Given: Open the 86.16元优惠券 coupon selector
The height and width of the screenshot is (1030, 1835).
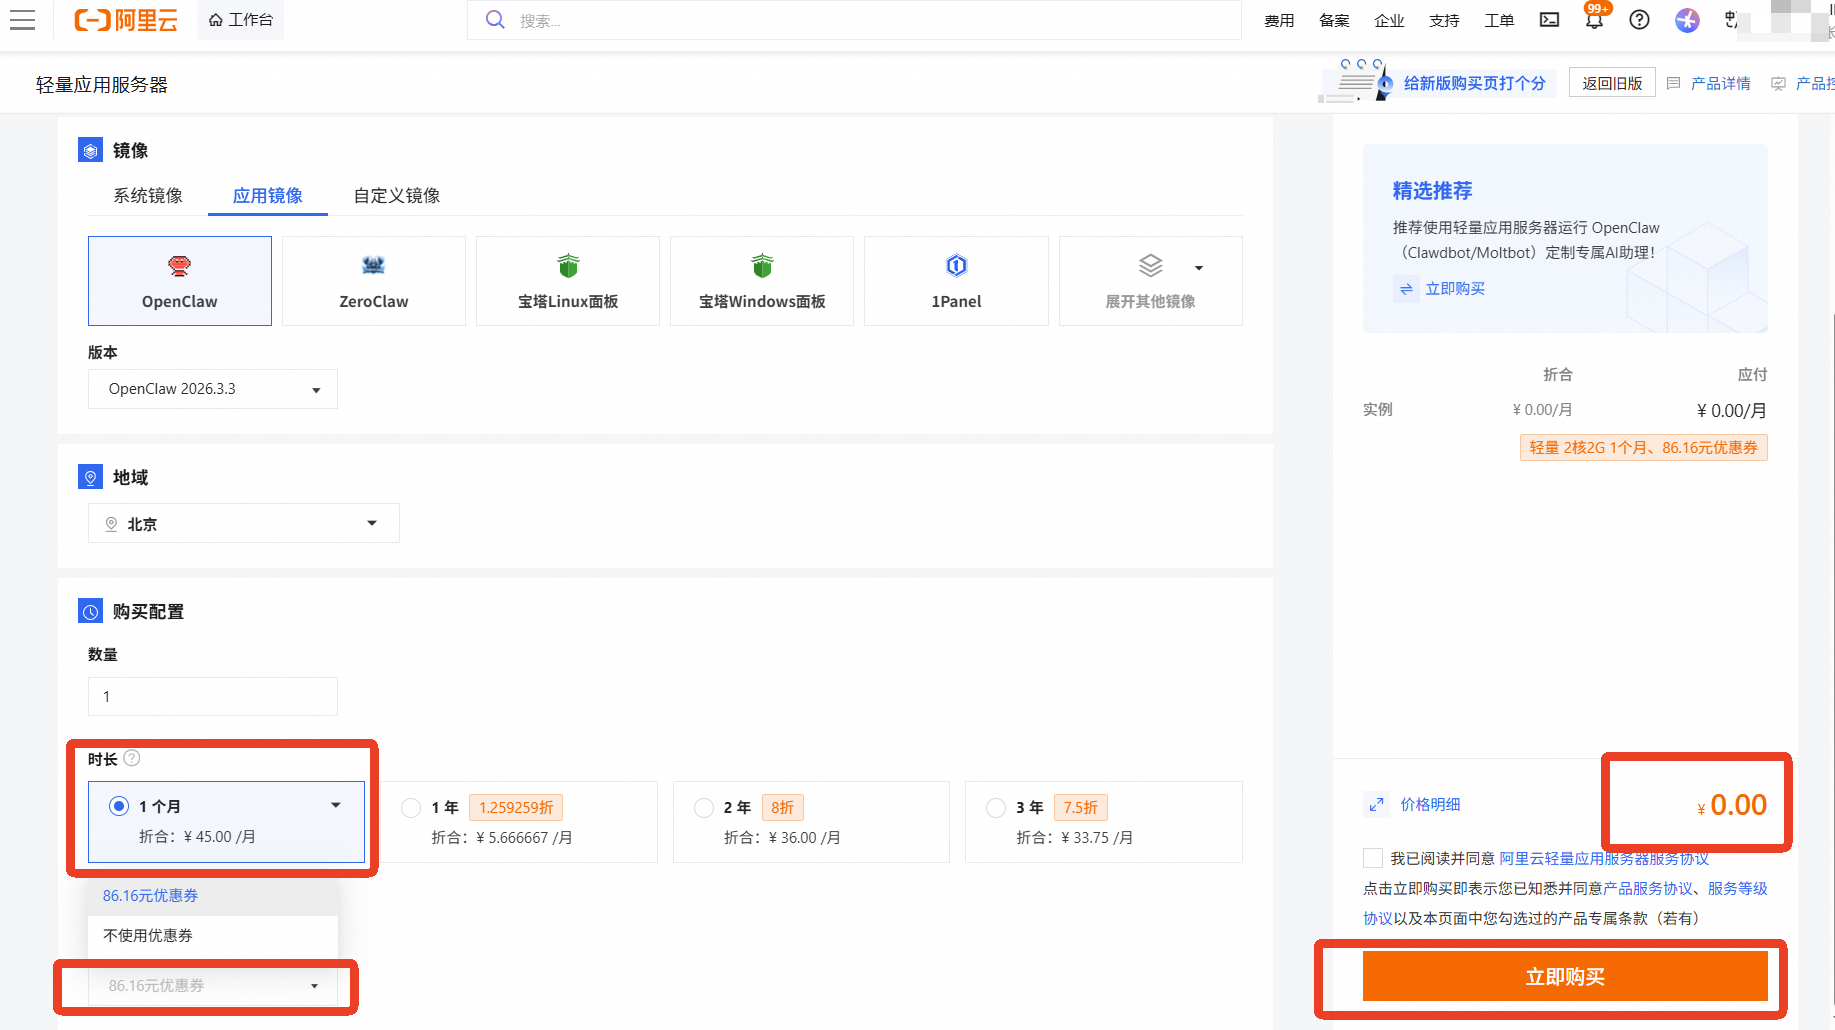Looking at the screenshot, I should (213, 985).
